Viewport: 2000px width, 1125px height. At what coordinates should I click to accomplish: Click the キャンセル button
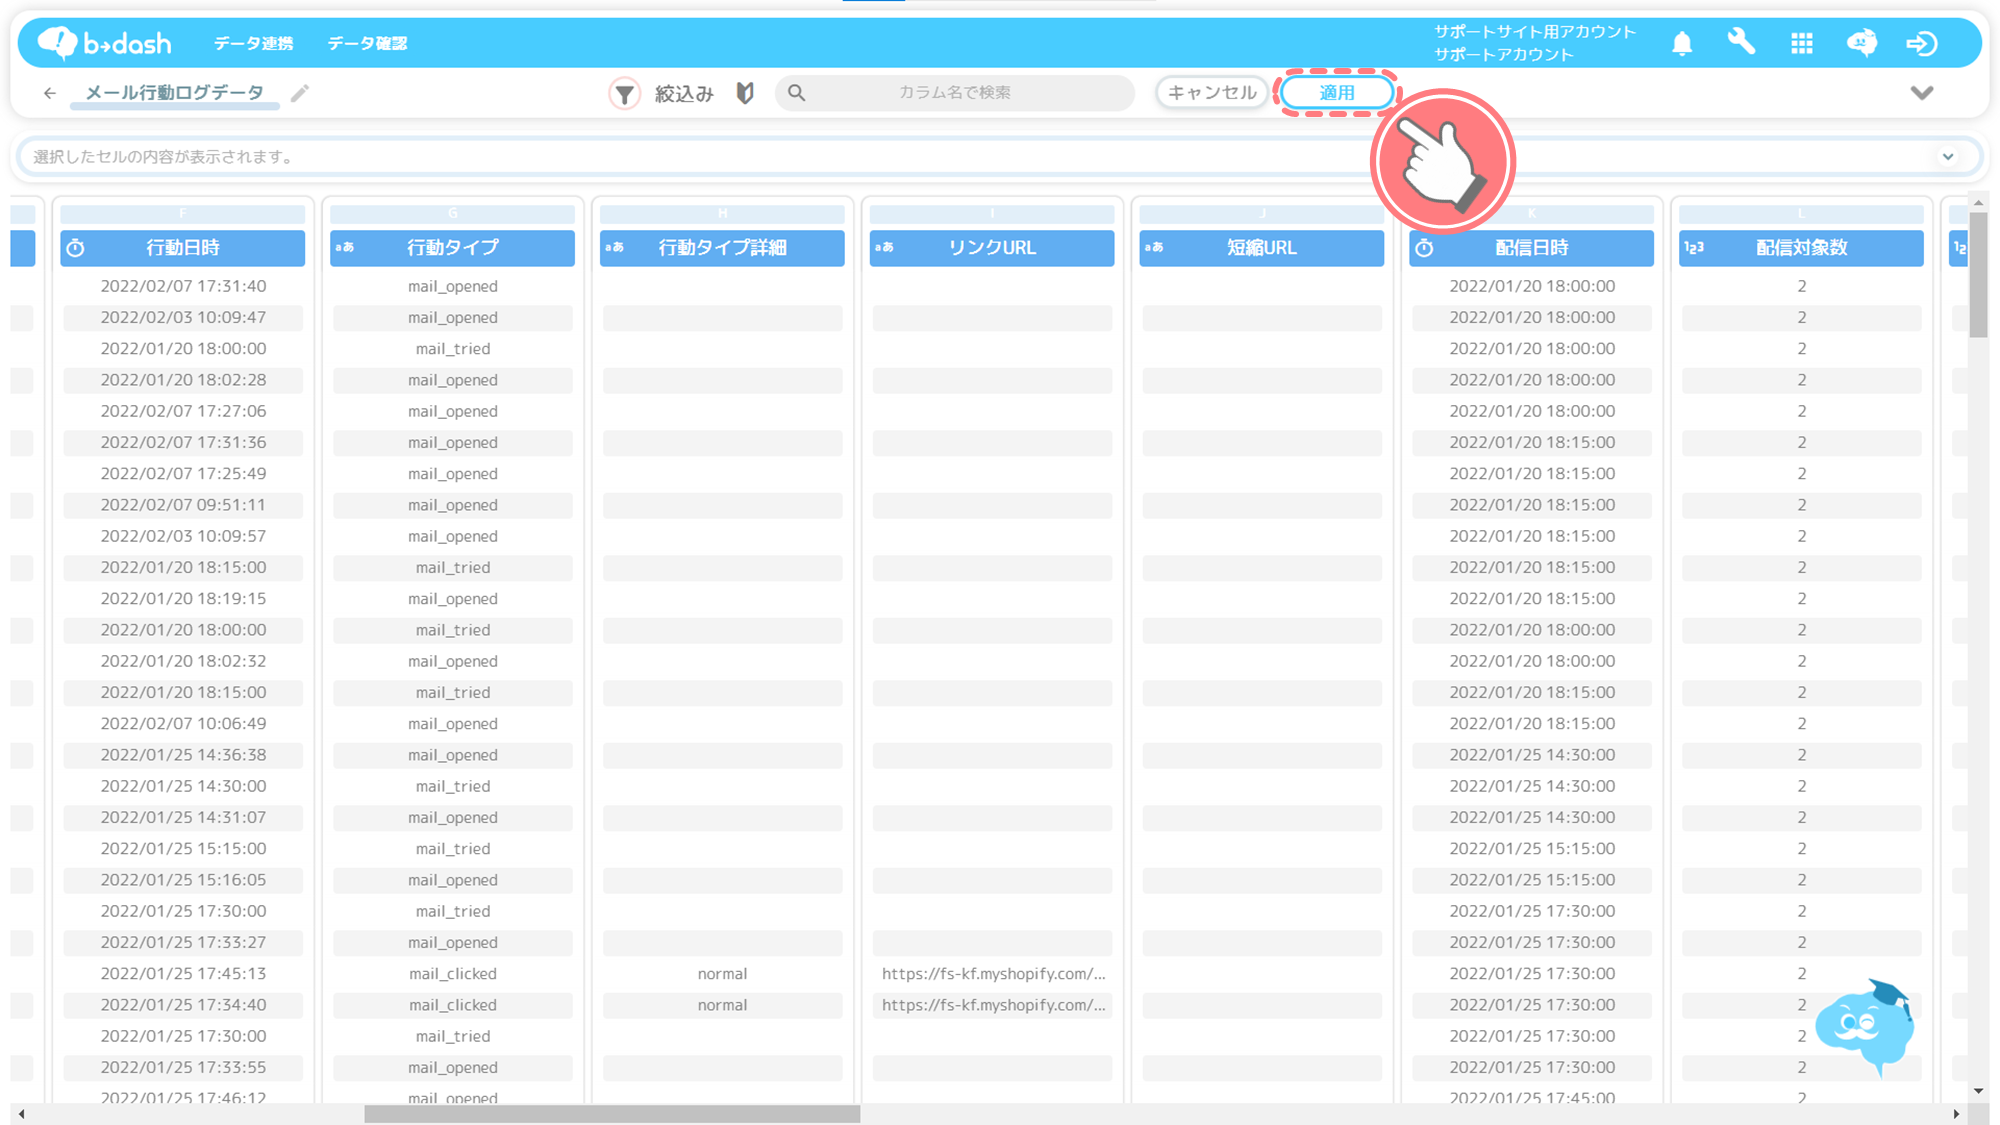[1212, 93]
